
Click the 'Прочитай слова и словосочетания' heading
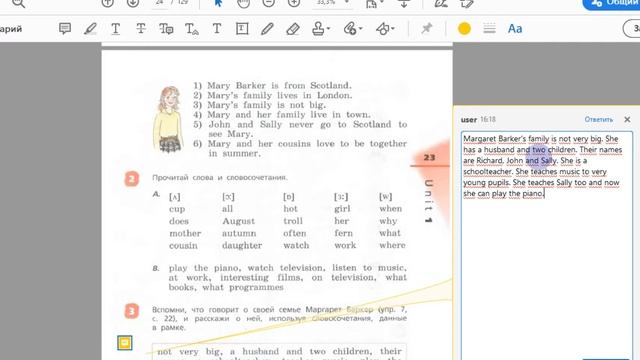click(x=220, y=178)
